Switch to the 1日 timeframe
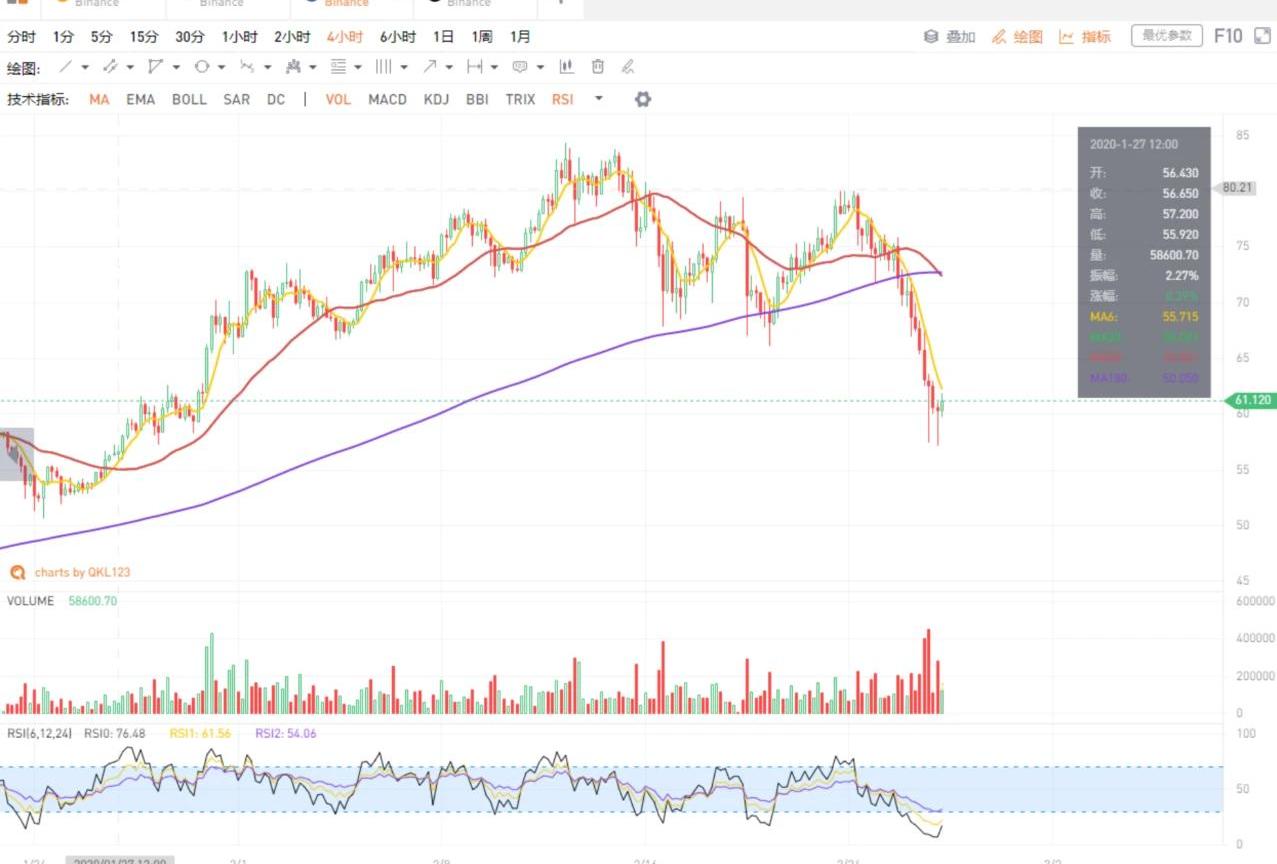1277x864 pixels. pyautogui.click(x=443, y=36)
